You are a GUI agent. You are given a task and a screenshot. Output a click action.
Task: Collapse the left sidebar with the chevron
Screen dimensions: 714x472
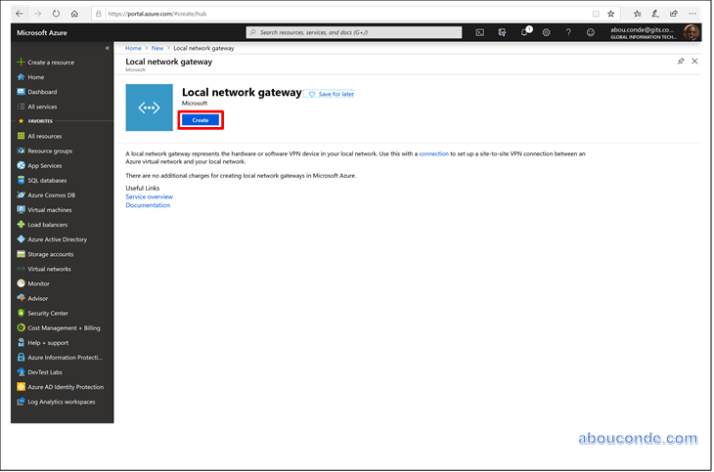107,48
